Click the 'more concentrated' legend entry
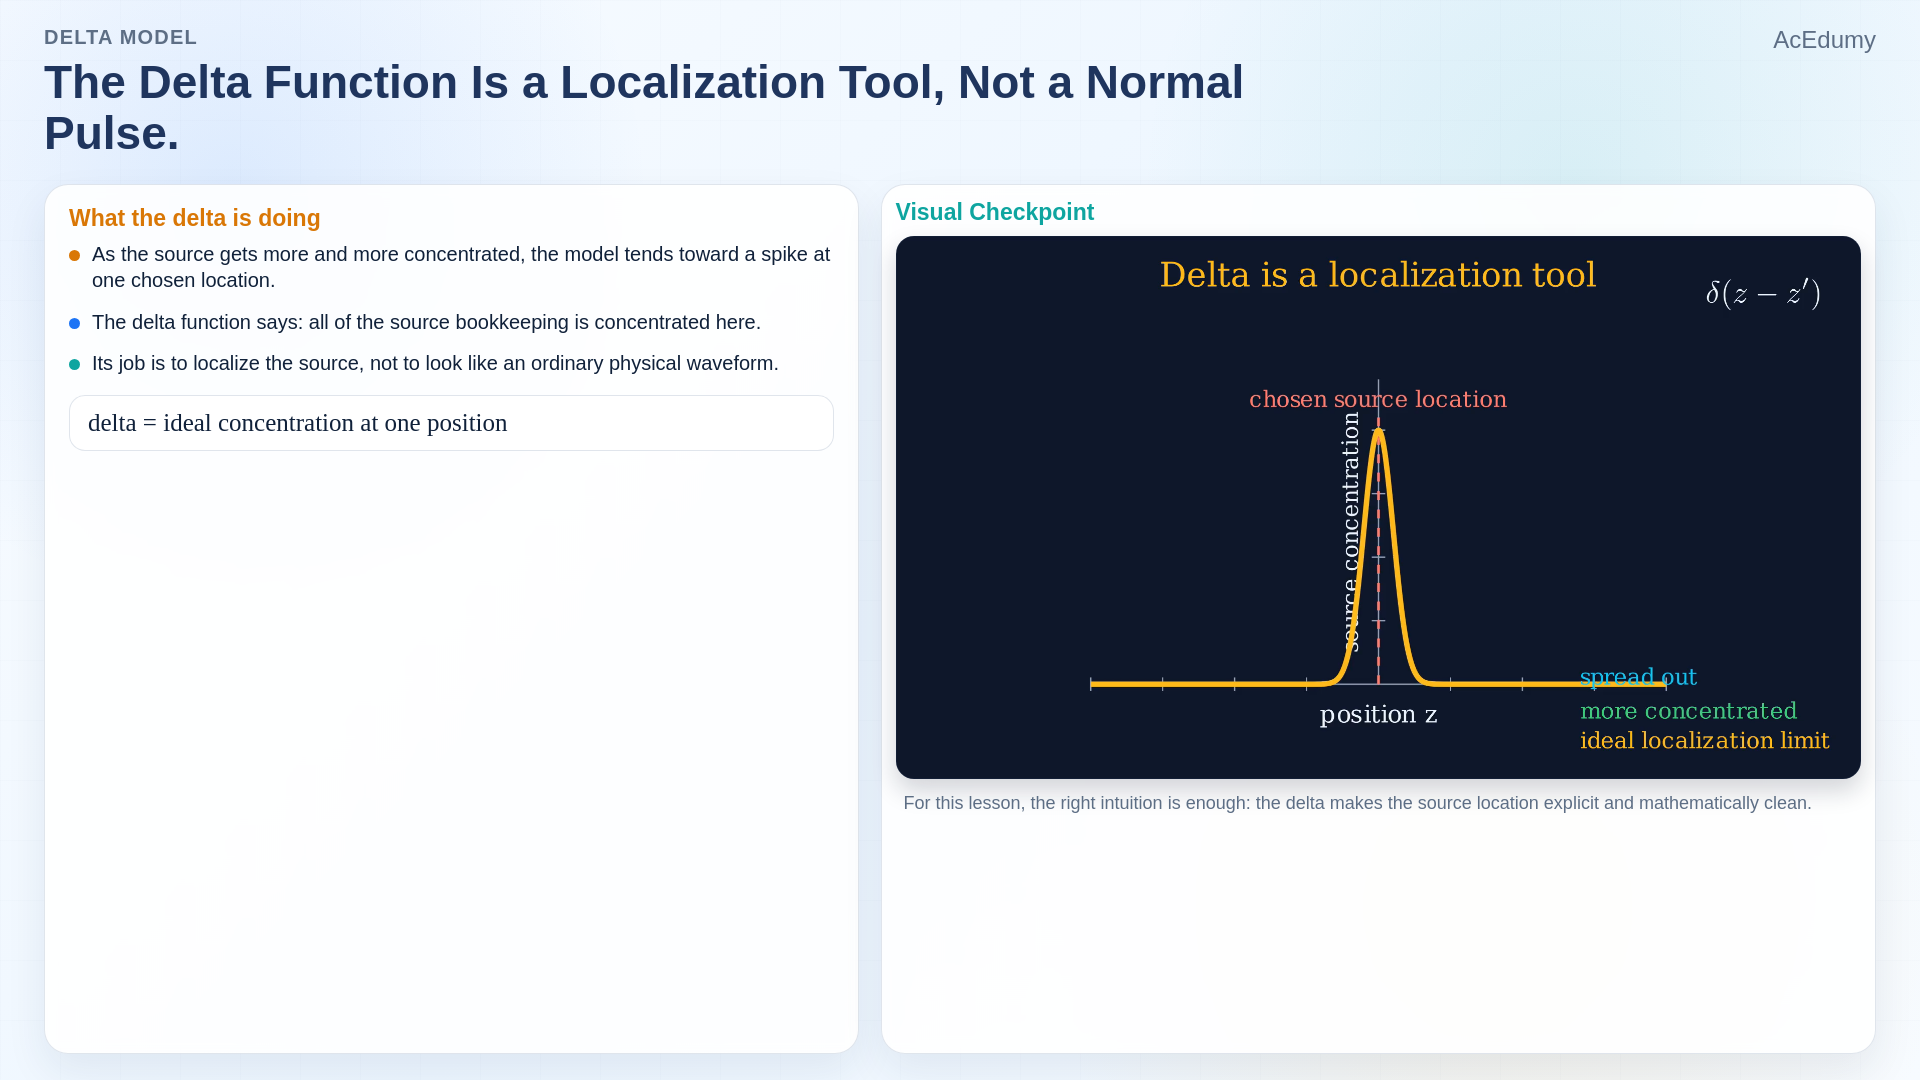1920x1080 pixels. coord(1688,711)
